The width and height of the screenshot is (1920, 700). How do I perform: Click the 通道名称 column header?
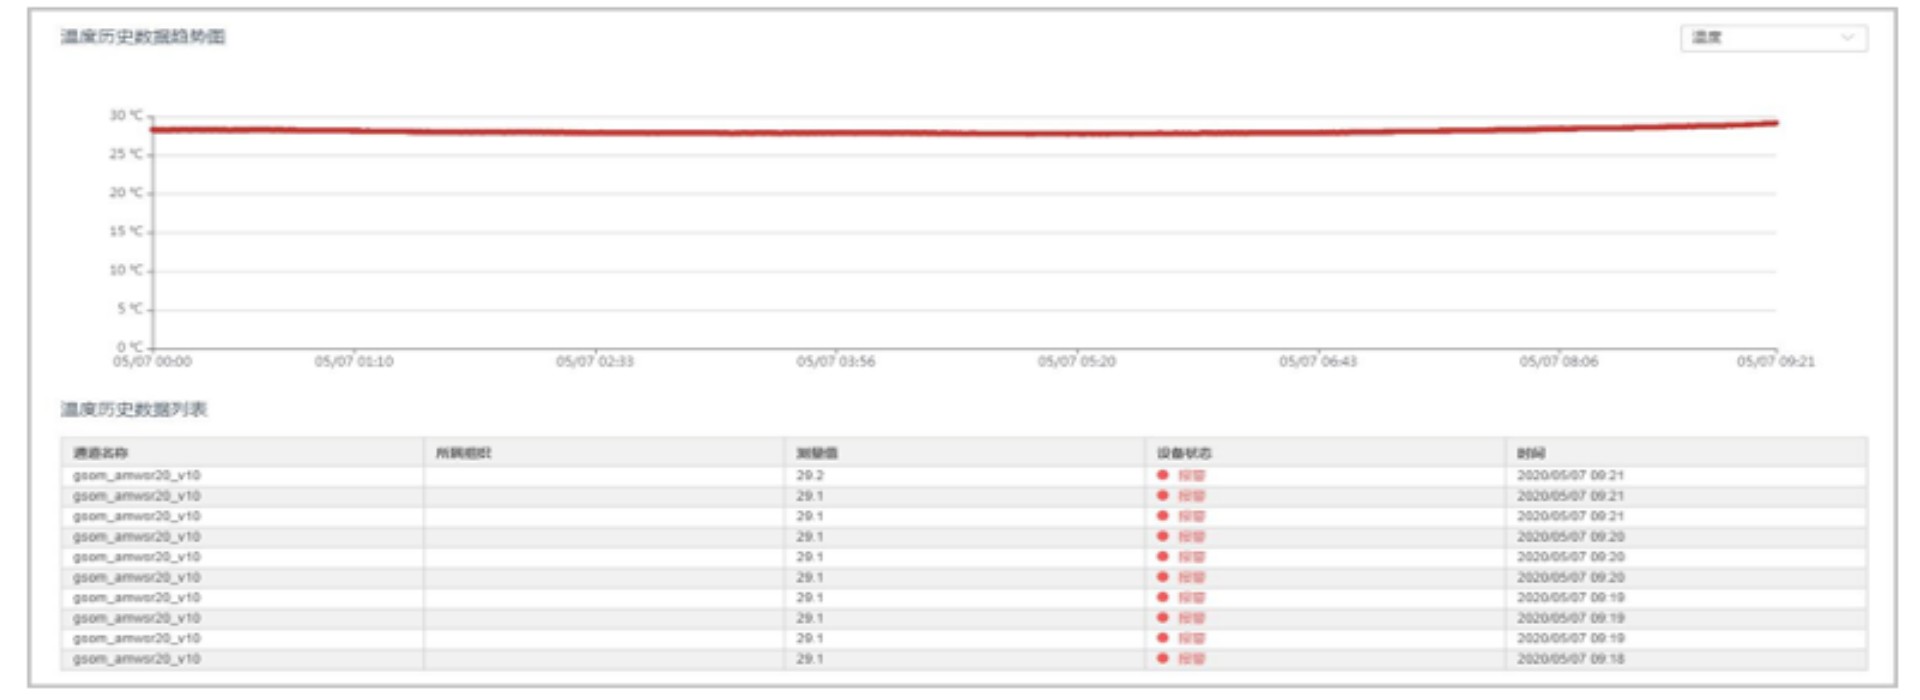pyautogui.click(x=100, y=453)
